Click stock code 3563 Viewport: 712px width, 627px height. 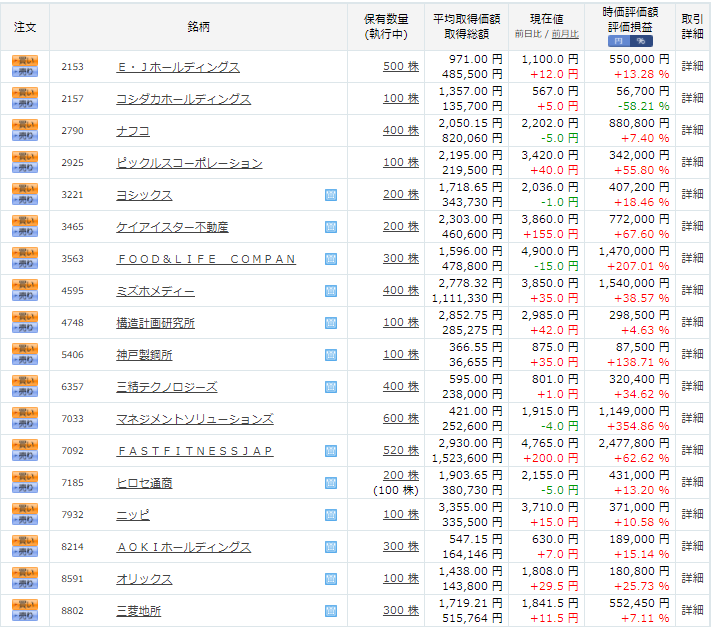click(73, 259)
